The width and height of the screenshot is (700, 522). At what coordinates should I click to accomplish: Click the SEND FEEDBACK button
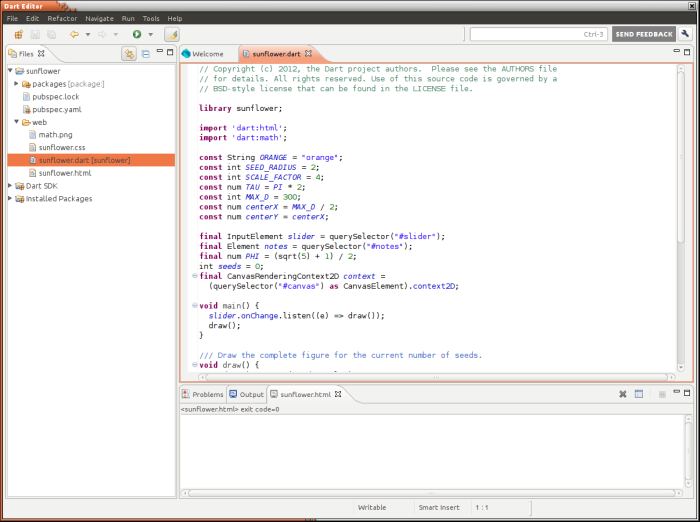tap(643, 34)
